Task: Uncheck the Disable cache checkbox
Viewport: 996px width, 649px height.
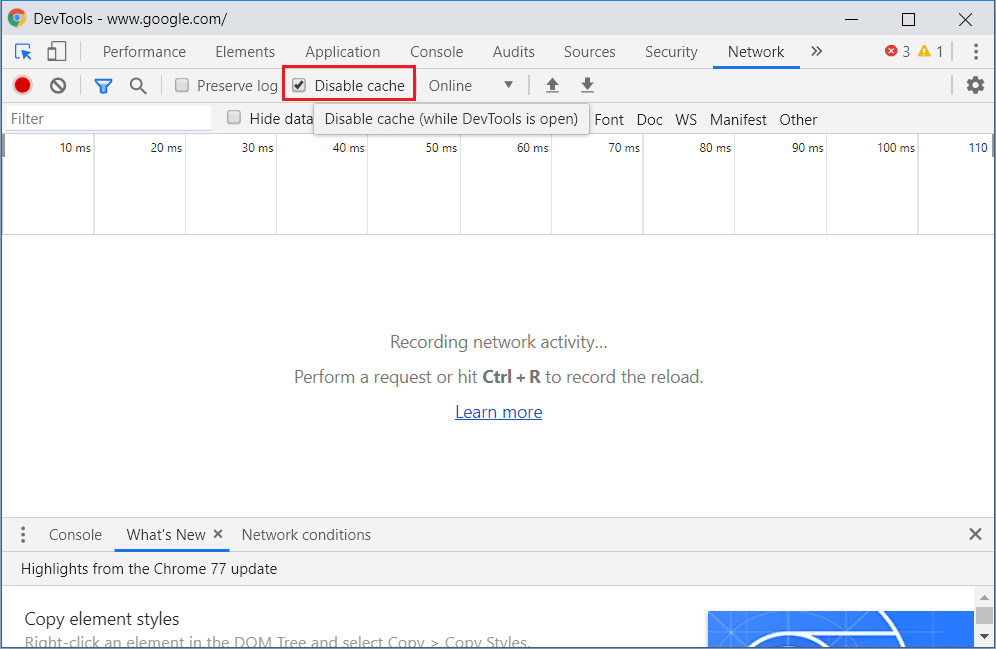Action: point(299,85)
